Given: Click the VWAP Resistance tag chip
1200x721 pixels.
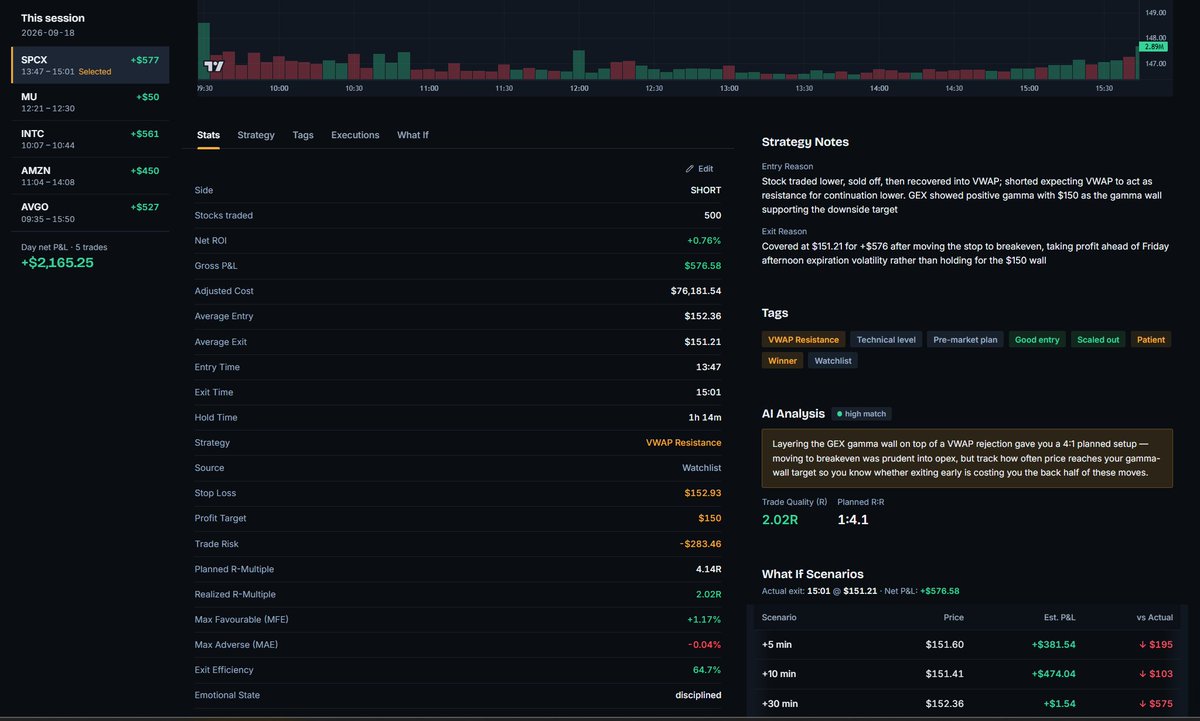Looking at the screenshot, I should click(x=803, y=340).
